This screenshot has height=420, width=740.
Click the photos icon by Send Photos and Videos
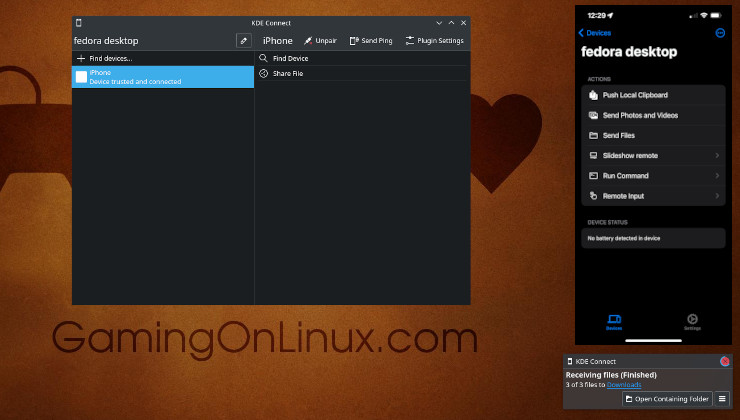(593, 116)
